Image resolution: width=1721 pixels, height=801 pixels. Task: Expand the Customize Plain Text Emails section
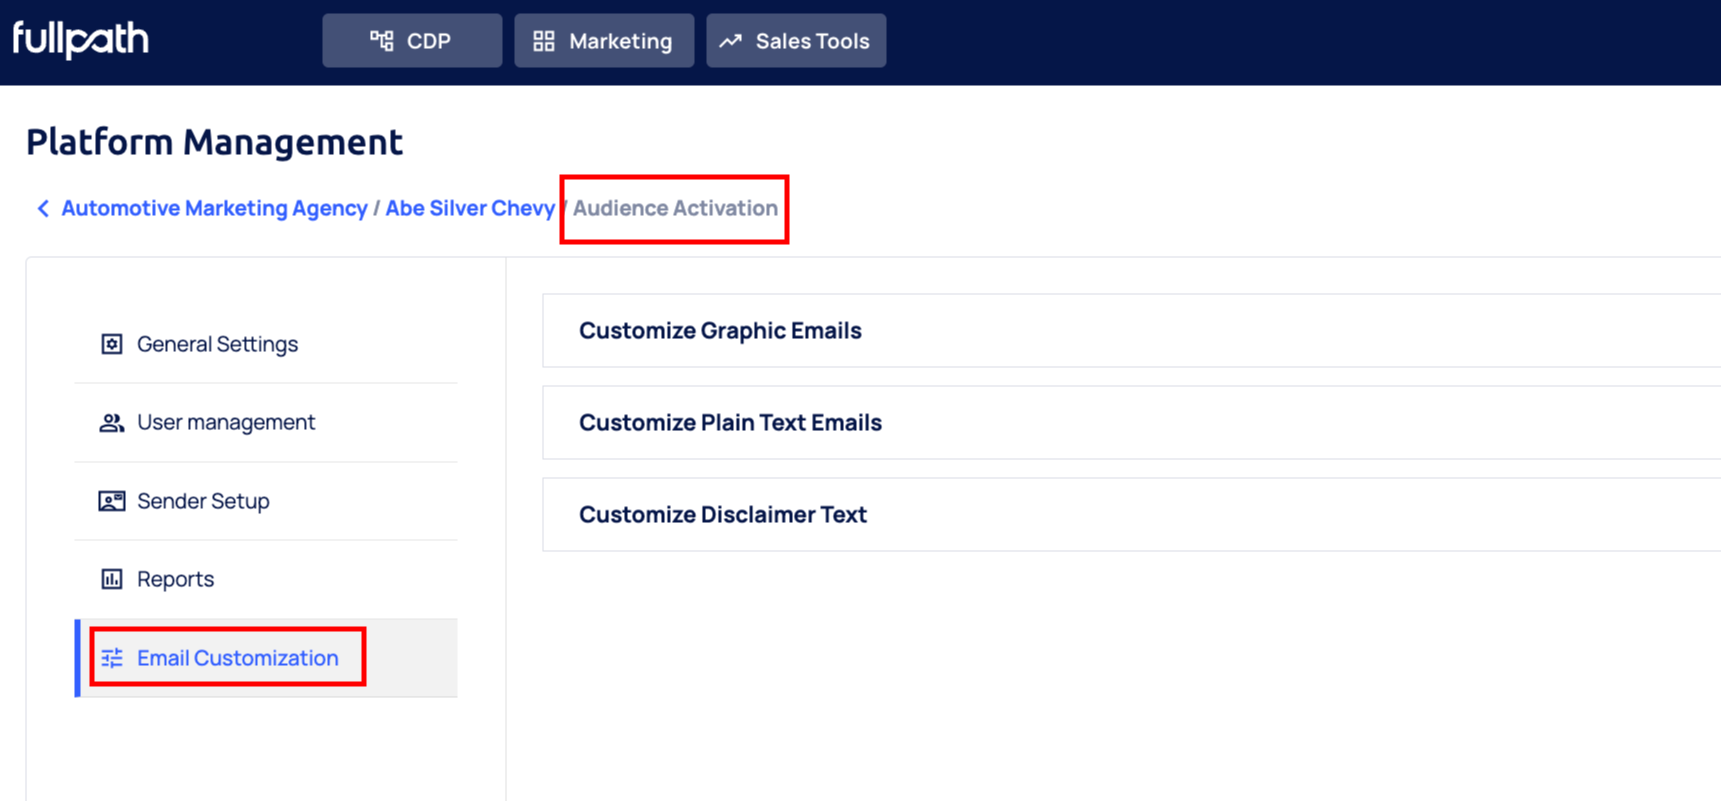point(730,423)
